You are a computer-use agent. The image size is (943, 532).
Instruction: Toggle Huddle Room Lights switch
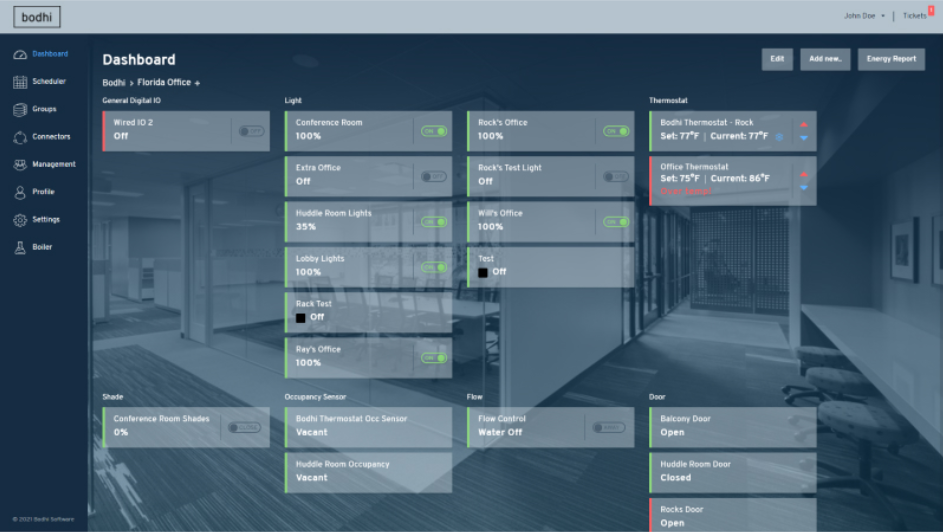434,222
